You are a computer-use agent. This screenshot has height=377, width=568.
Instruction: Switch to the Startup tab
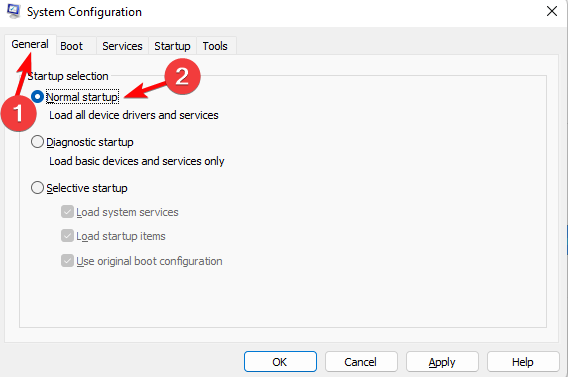(x=172, y=46)
